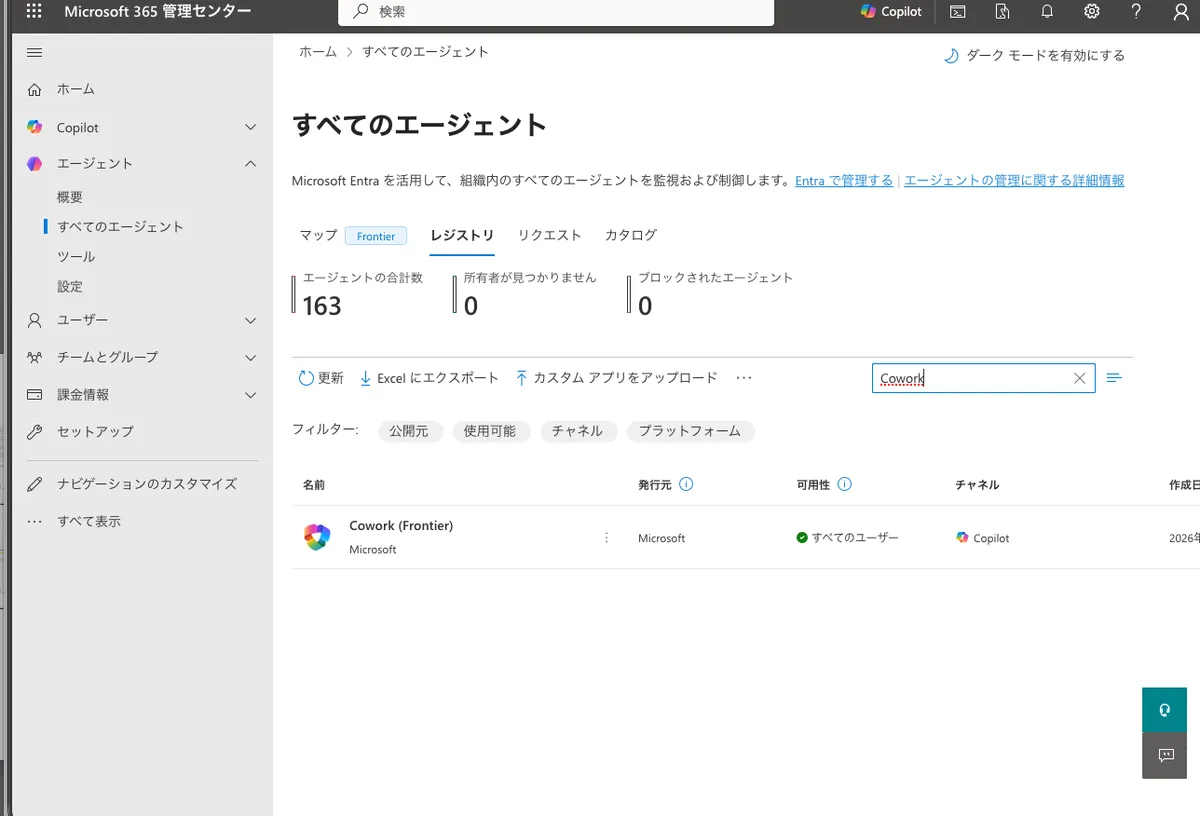The width and height of the screenshot is (1200, 816).
Task: Expand the ユーザー navigation section
Action: (x=250, y=320)
